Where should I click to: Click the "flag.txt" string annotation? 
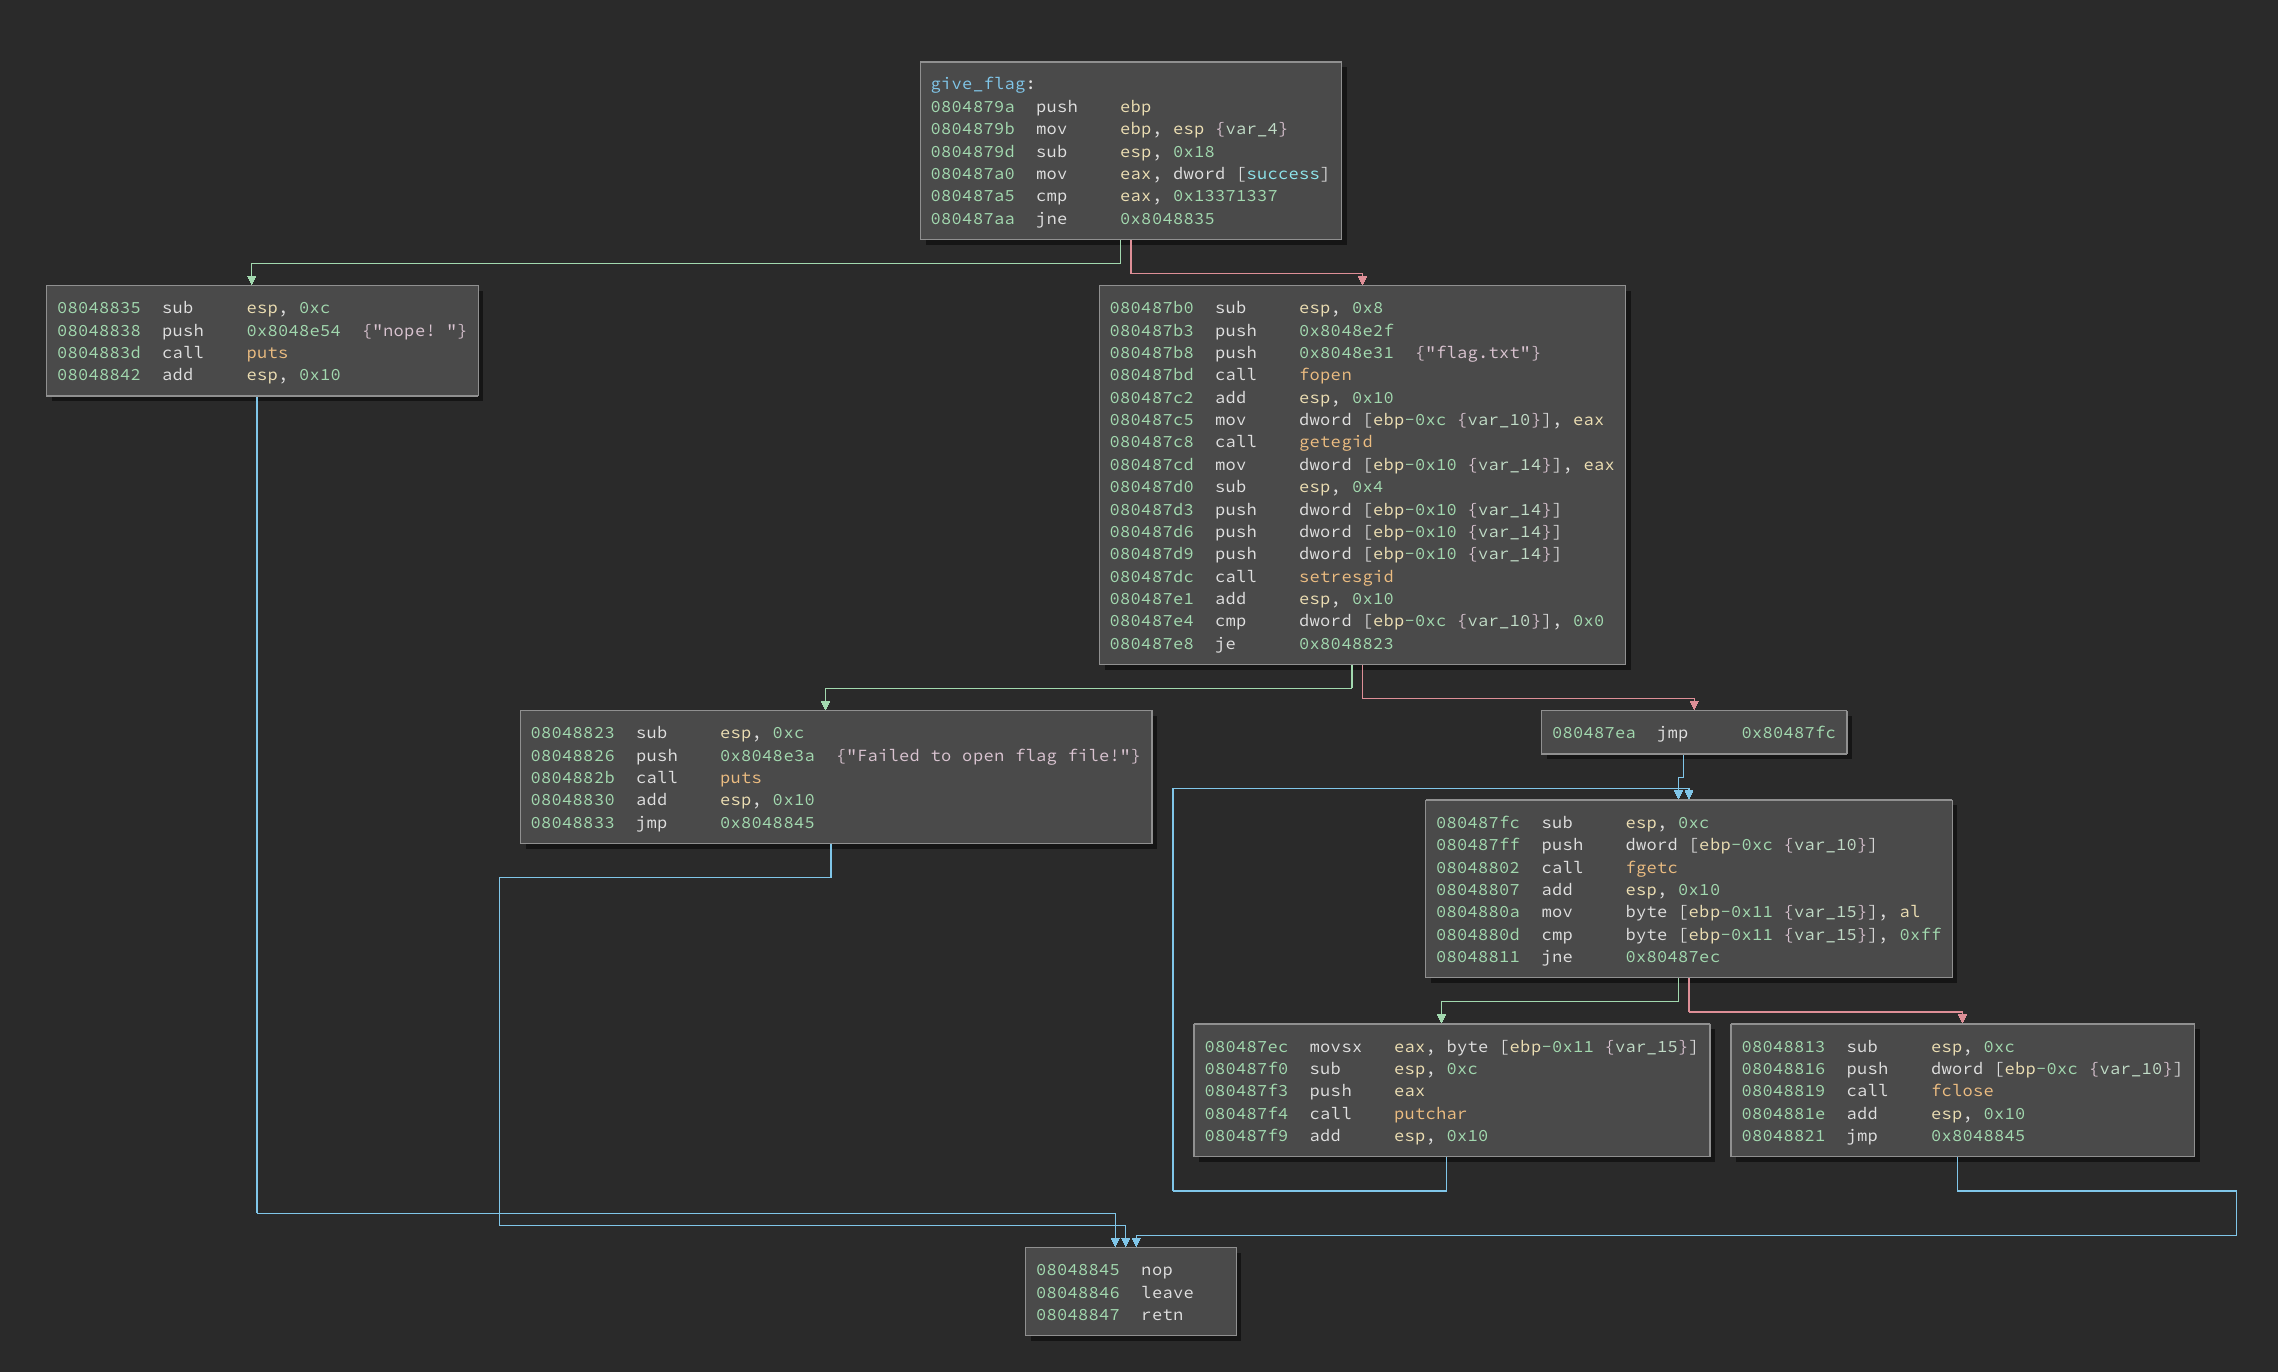click(1477, 353)
